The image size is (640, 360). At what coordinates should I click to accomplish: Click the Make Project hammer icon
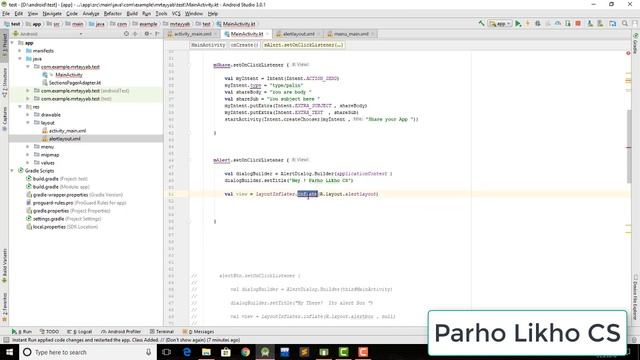point(482,24)
